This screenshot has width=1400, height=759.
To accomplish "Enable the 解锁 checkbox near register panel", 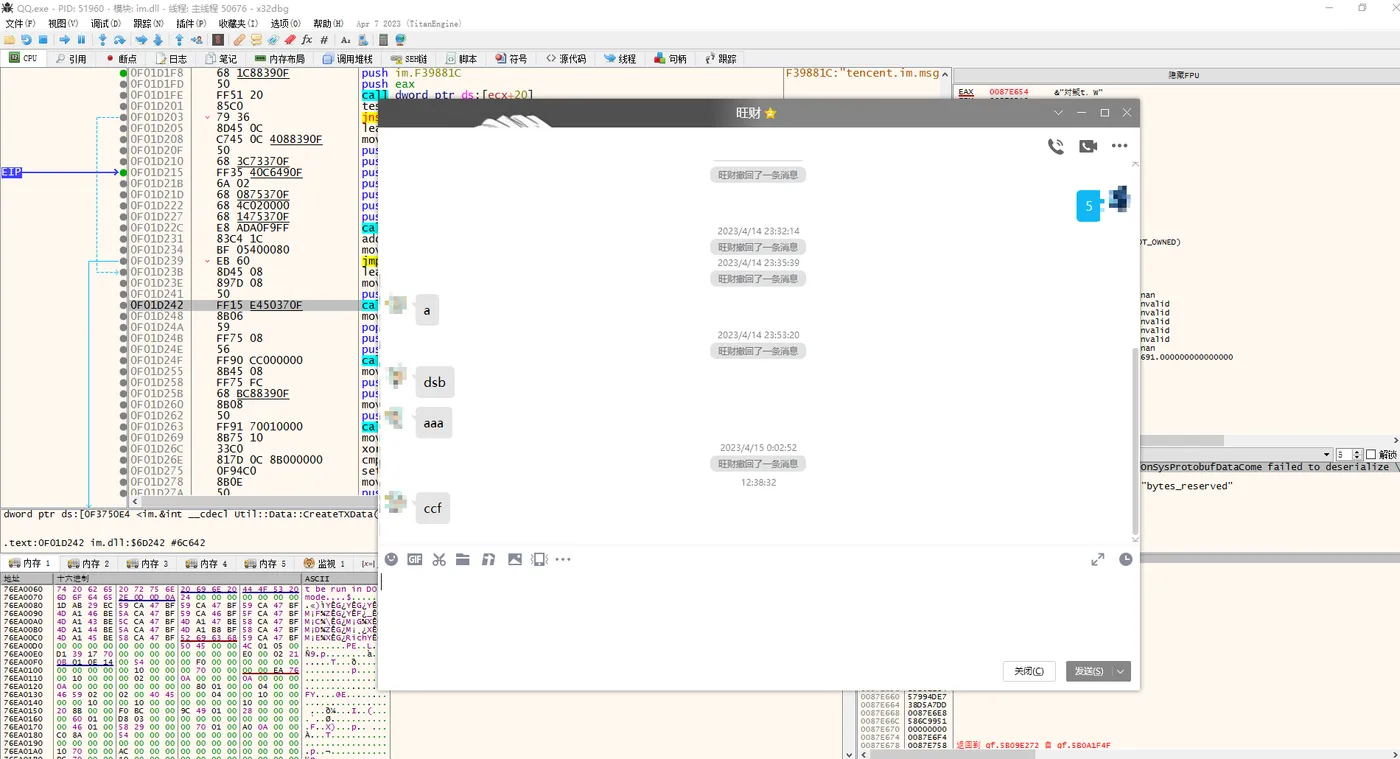I will click(1371, 454).
